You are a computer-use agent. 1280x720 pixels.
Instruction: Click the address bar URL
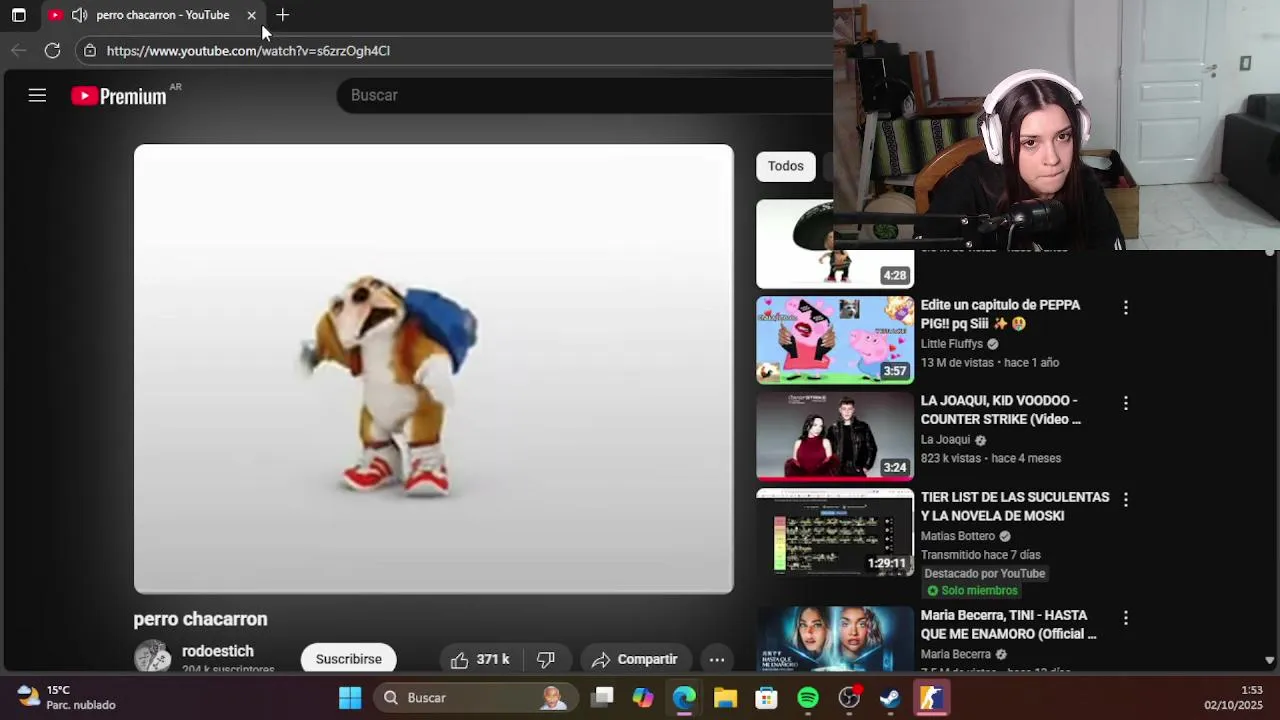(248, 50)
